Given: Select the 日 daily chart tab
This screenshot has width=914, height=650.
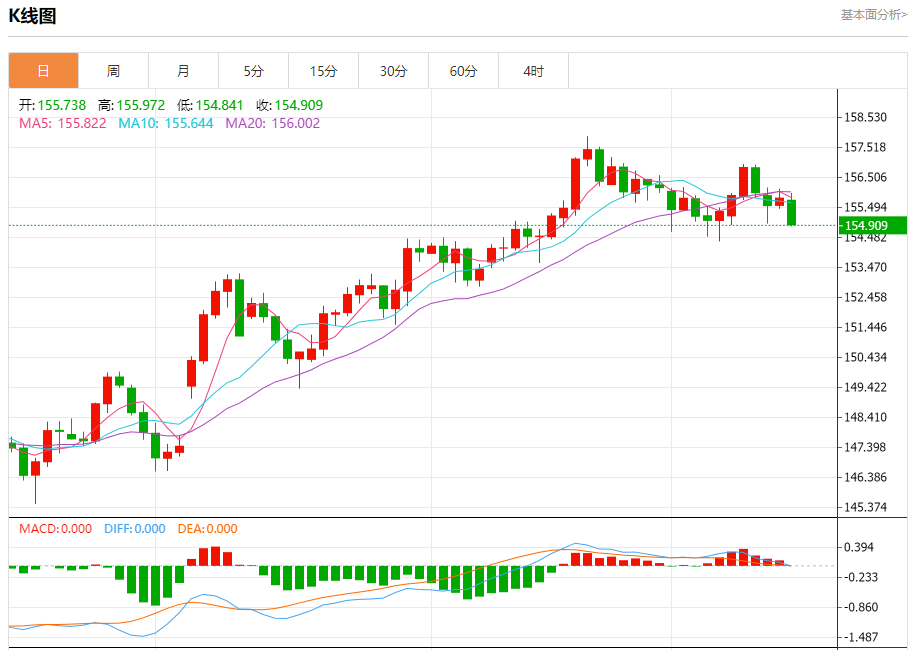Looking at the screenshot, I should coord(43,71).
